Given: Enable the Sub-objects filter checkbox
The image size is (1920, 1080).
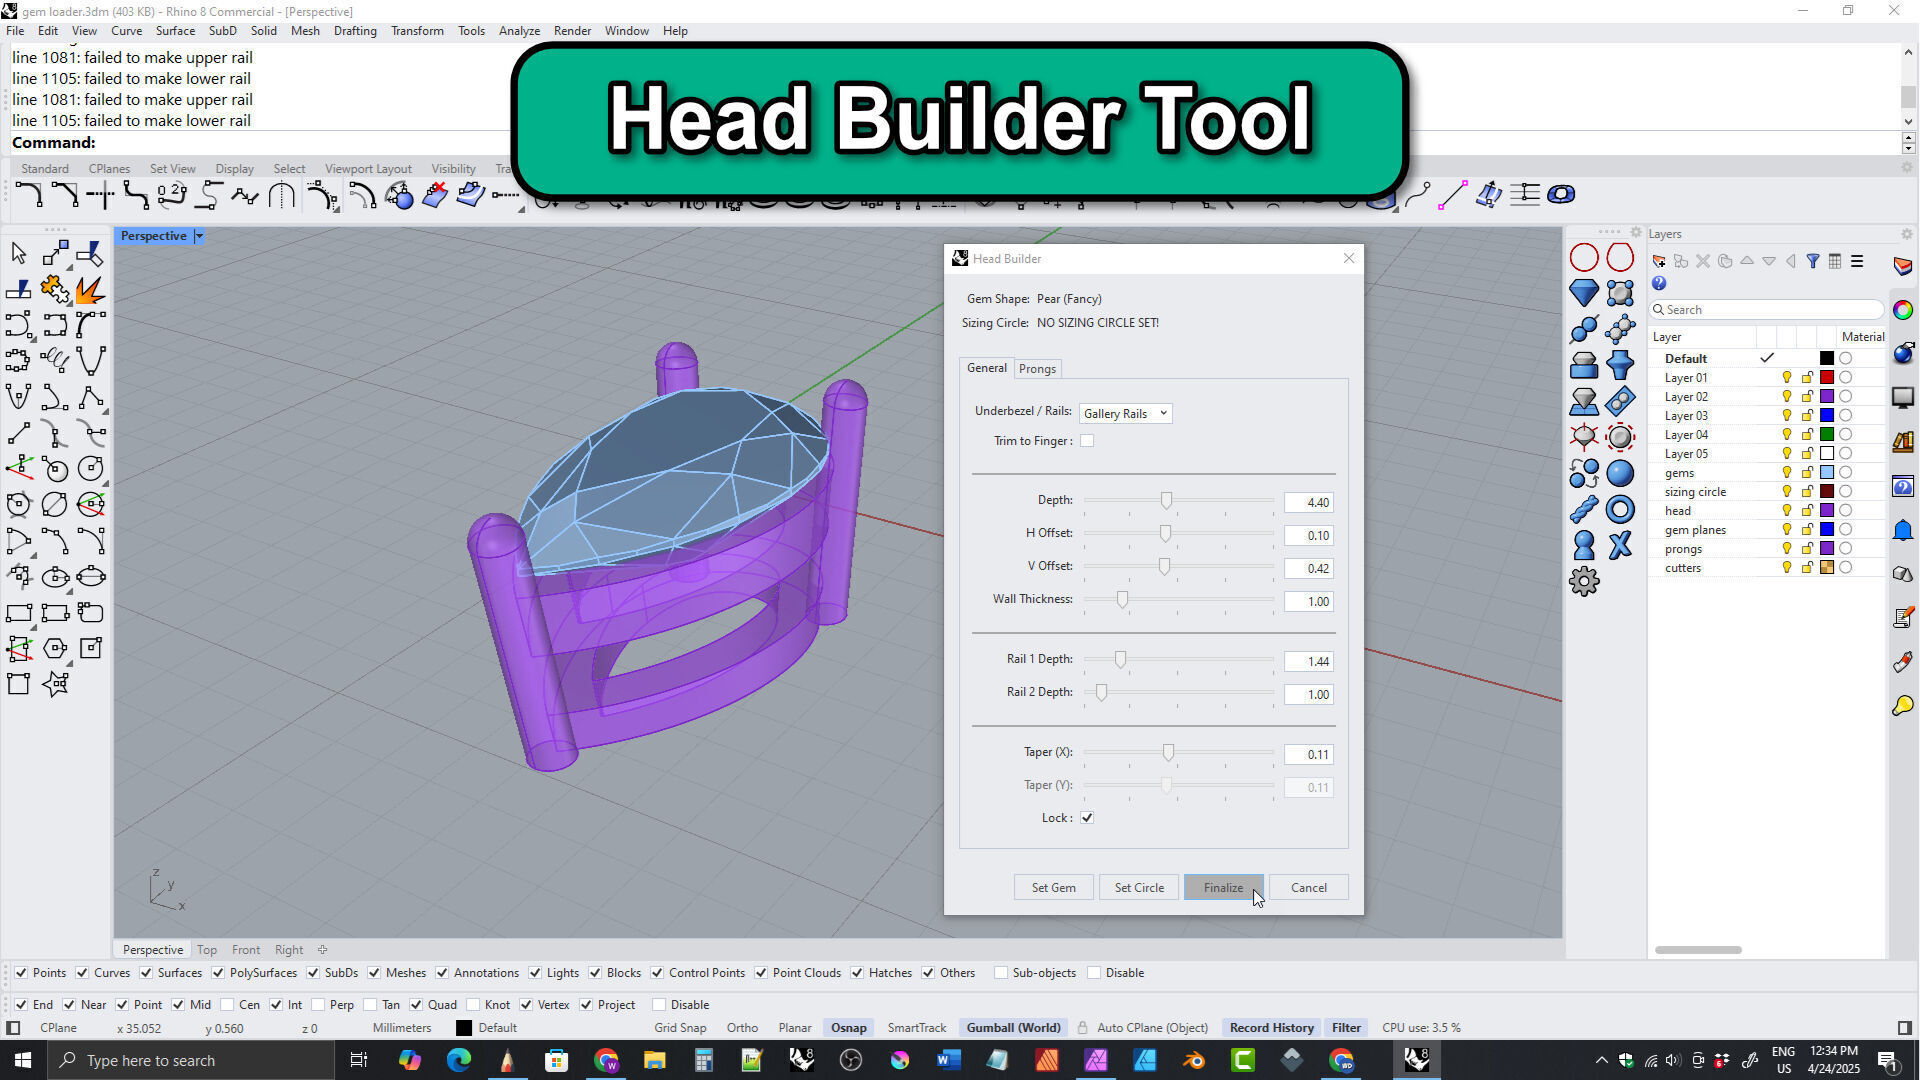Looking at the screenshot, I should 1001,973.
